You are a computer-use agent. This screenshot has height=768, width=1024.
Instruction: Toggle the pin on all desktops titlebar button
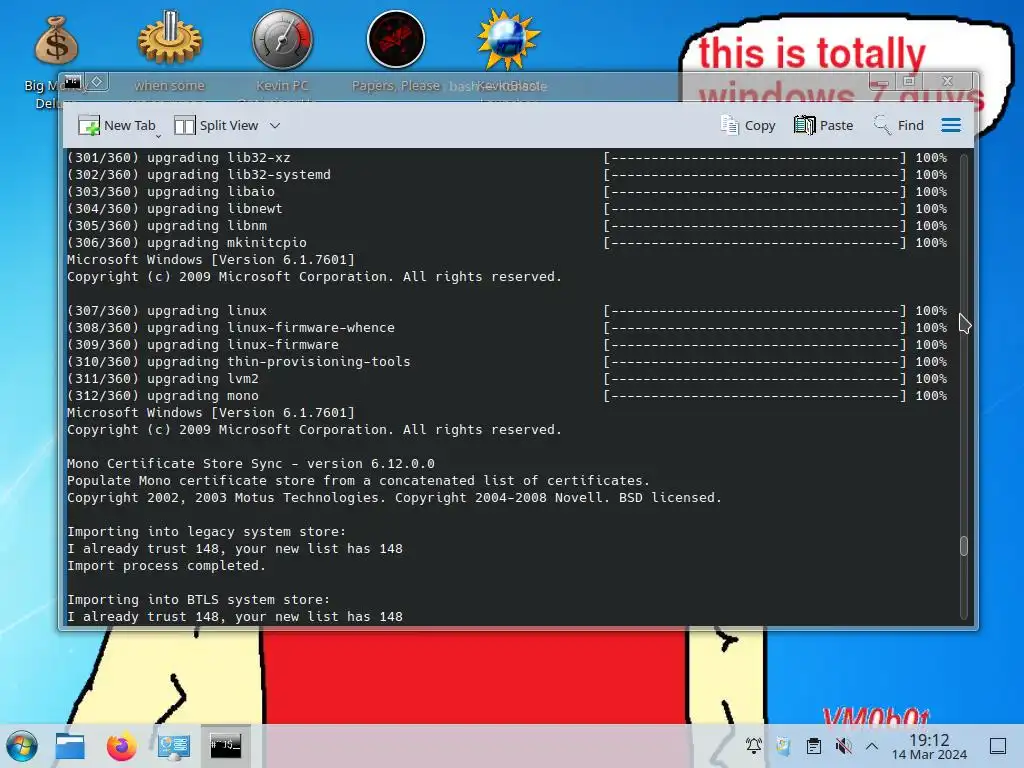tap(97, 82)
